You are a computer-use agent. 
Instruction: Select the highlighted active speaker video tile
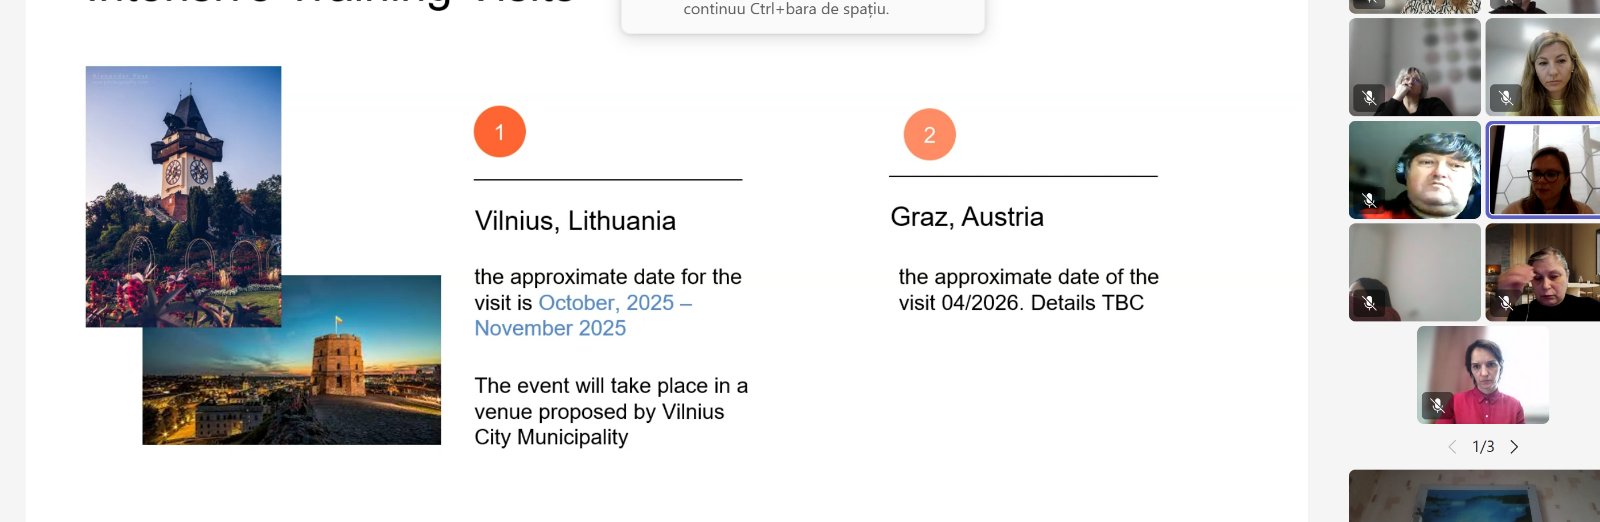[x=1542, y=170]
